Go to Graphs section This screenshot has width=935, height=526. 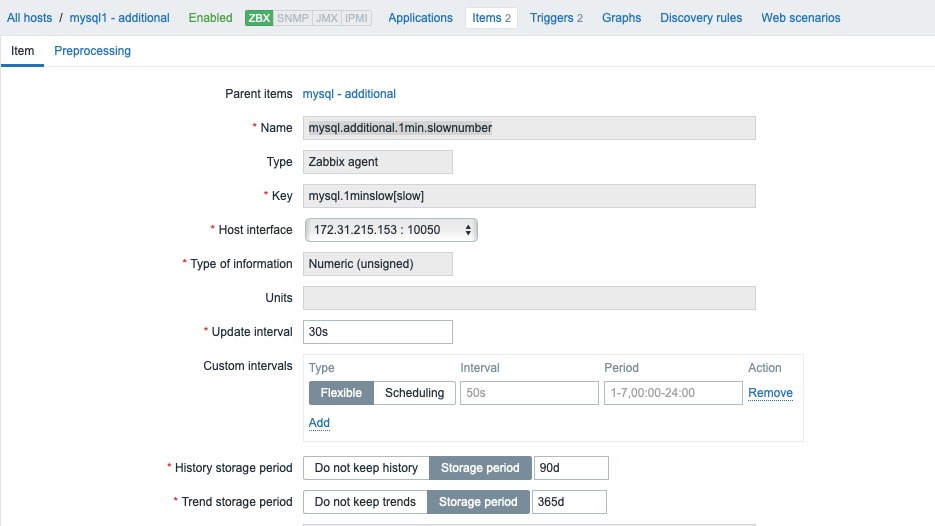(621, 18)
